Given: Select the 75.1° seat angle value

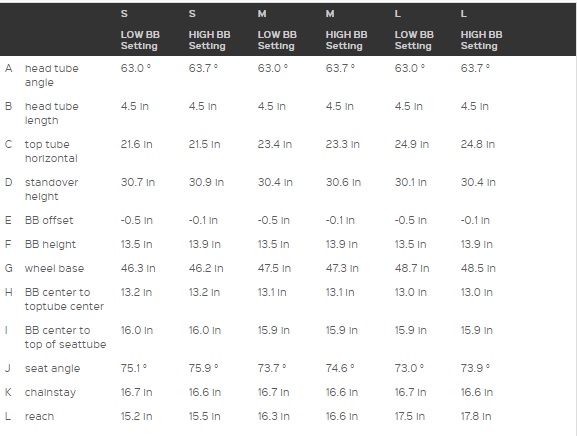Looking at the screenshot, I should [x=134, y=368].
